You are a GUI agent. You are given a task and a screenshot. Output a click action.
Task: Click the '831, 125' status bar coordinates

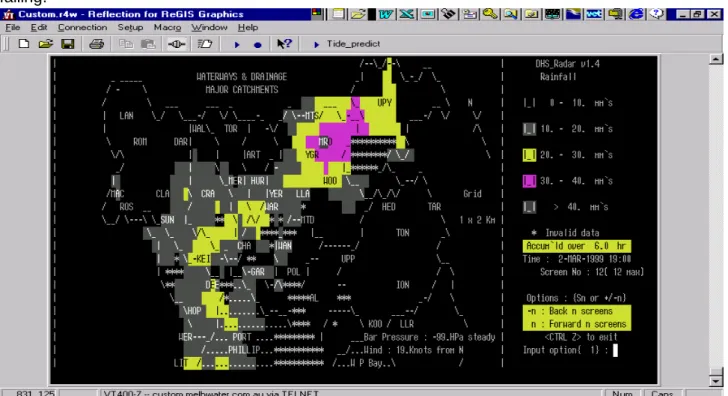point(35,393)
